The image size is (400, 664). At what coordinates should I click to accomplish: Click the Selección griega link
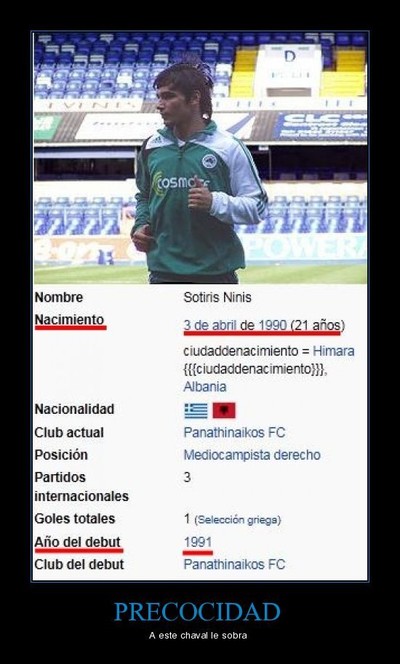[237, 520]
